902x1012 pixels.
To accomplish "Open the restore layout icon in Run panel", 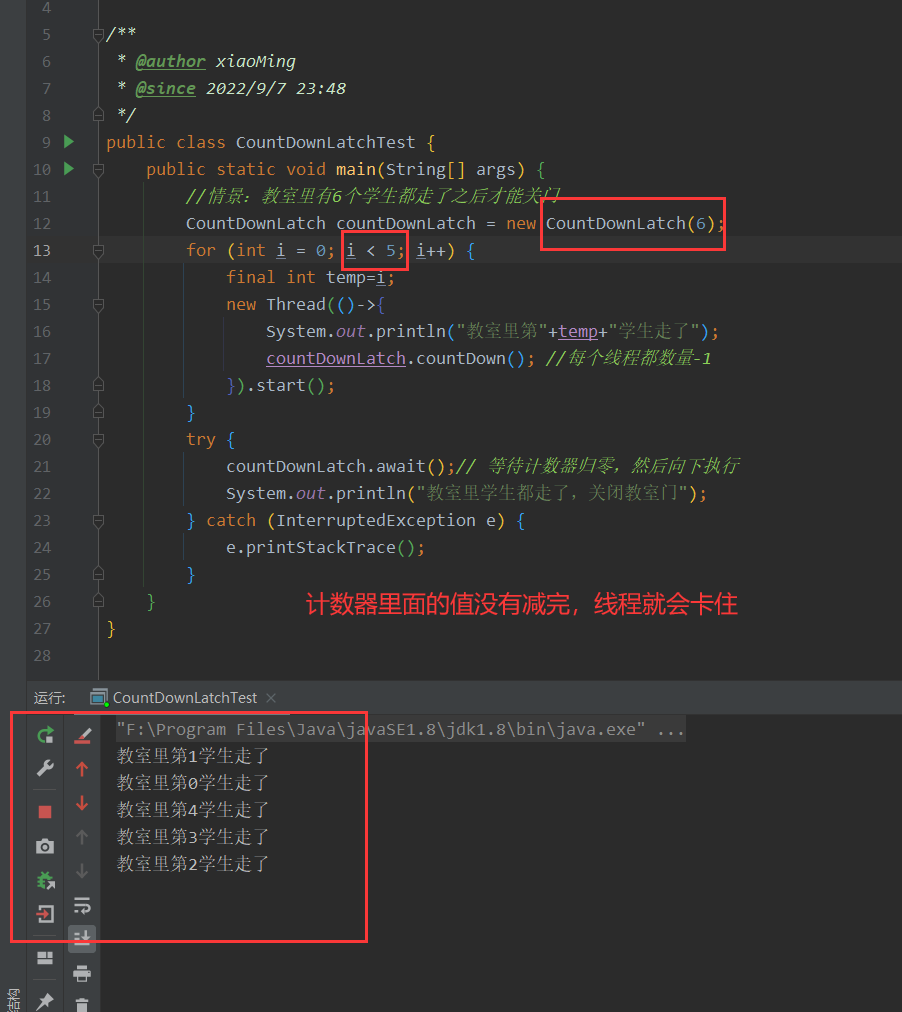I will click(x=45, y=958).
